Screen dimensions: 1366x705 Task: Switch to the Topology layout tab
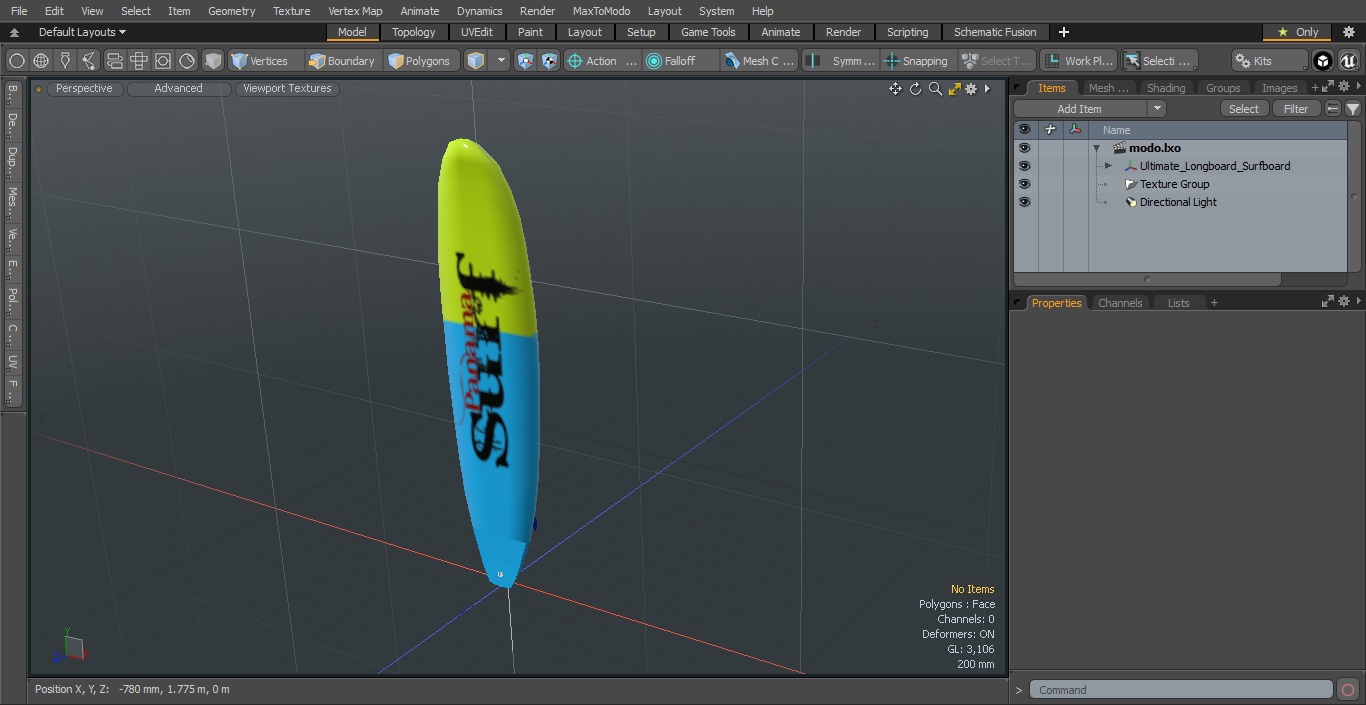tap(414, 32)
